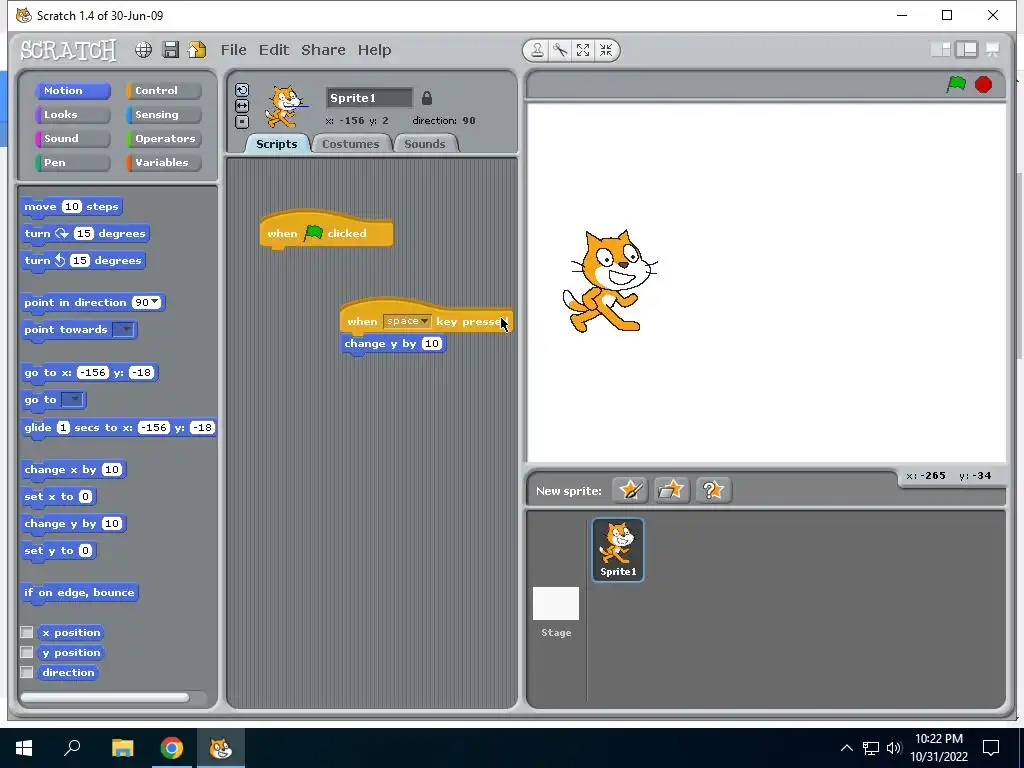Image resolution: width=1024 pixels, height=768 pixels.
Task: Select the Motion block category
Action: point(72,91)
